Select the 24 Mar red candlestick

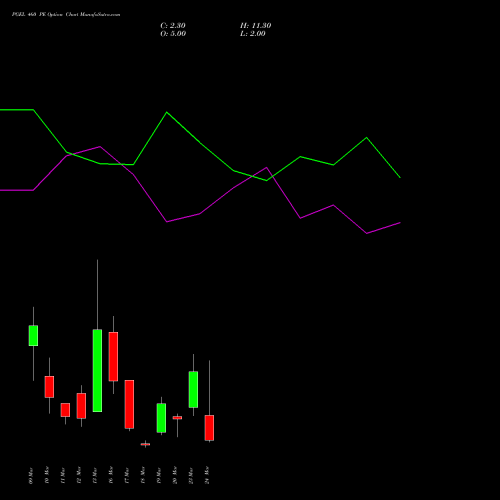209,428
